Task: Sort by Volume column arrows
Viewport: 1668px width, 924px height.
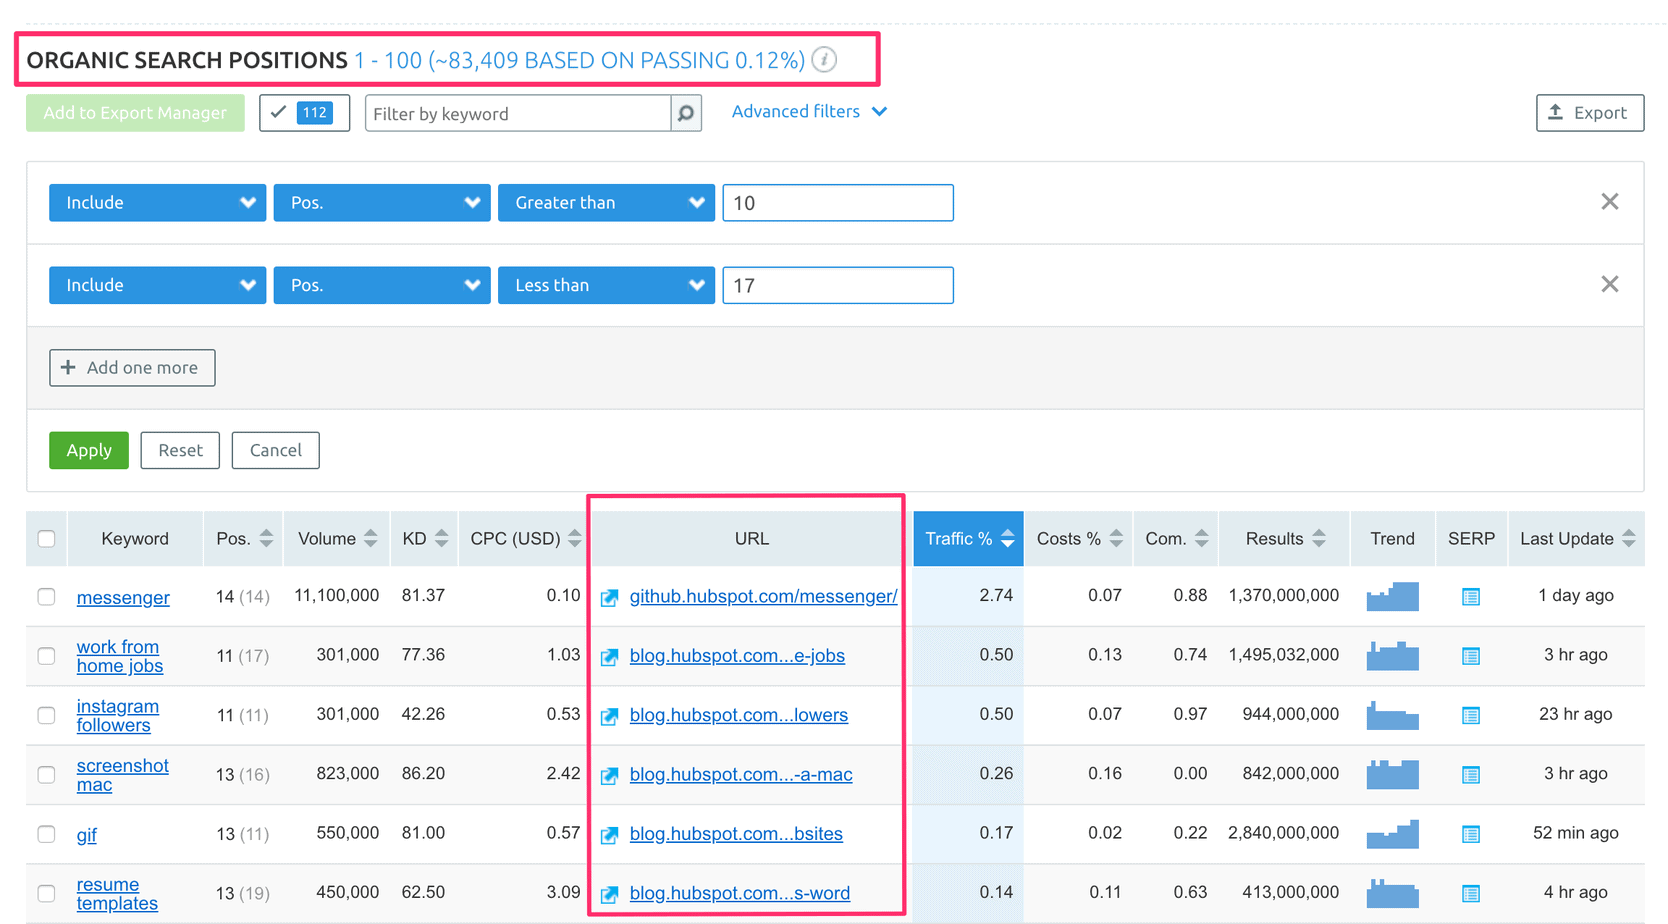Action: click(x=371, y=538)
